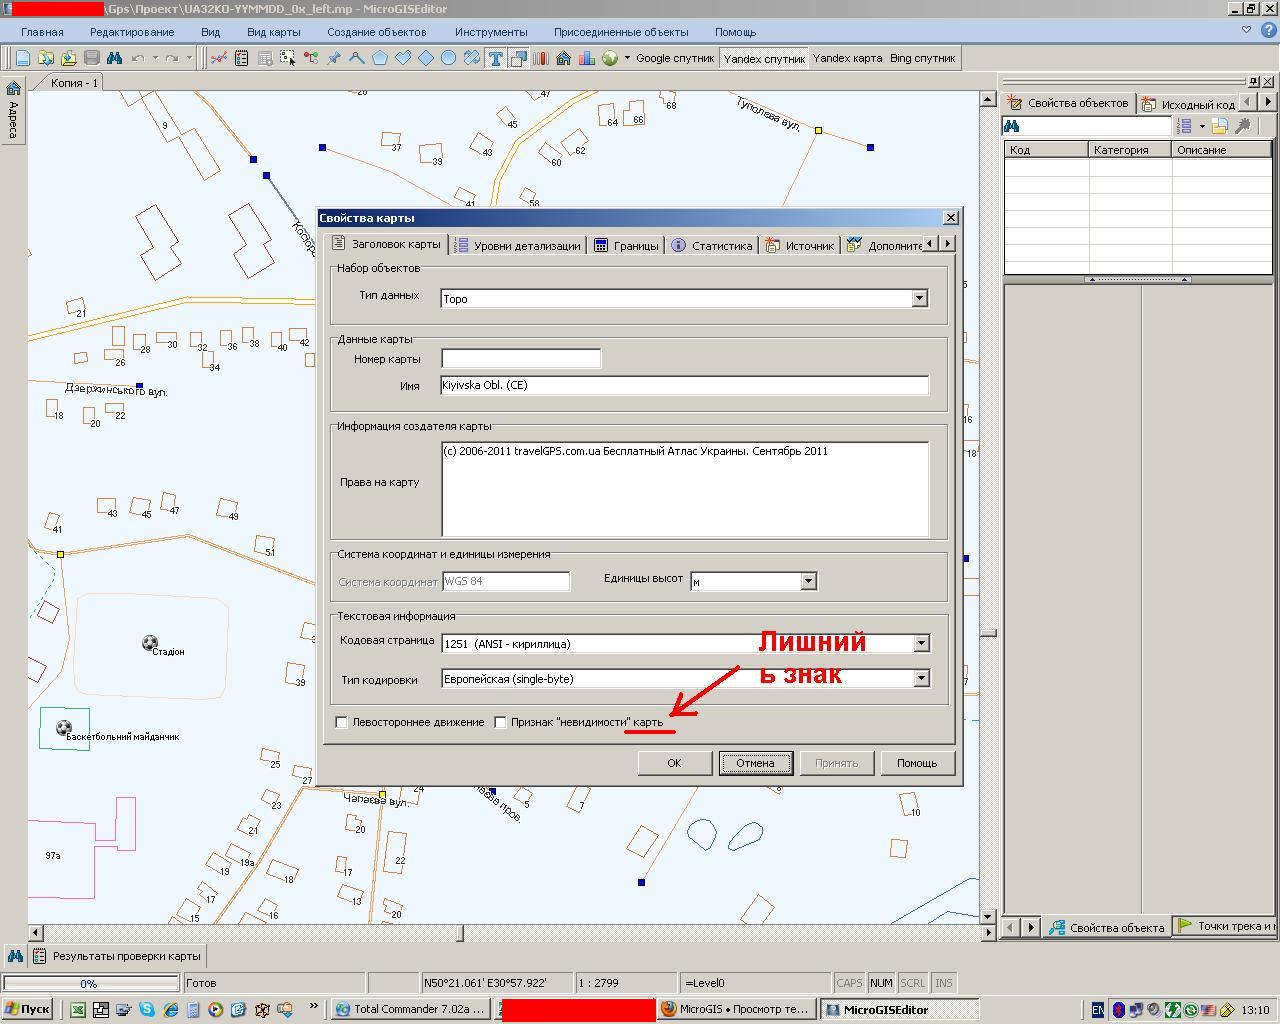Click the new document icon
Image resolution: width=1280 pixels, height=1024 pixels.
(22, 58)
